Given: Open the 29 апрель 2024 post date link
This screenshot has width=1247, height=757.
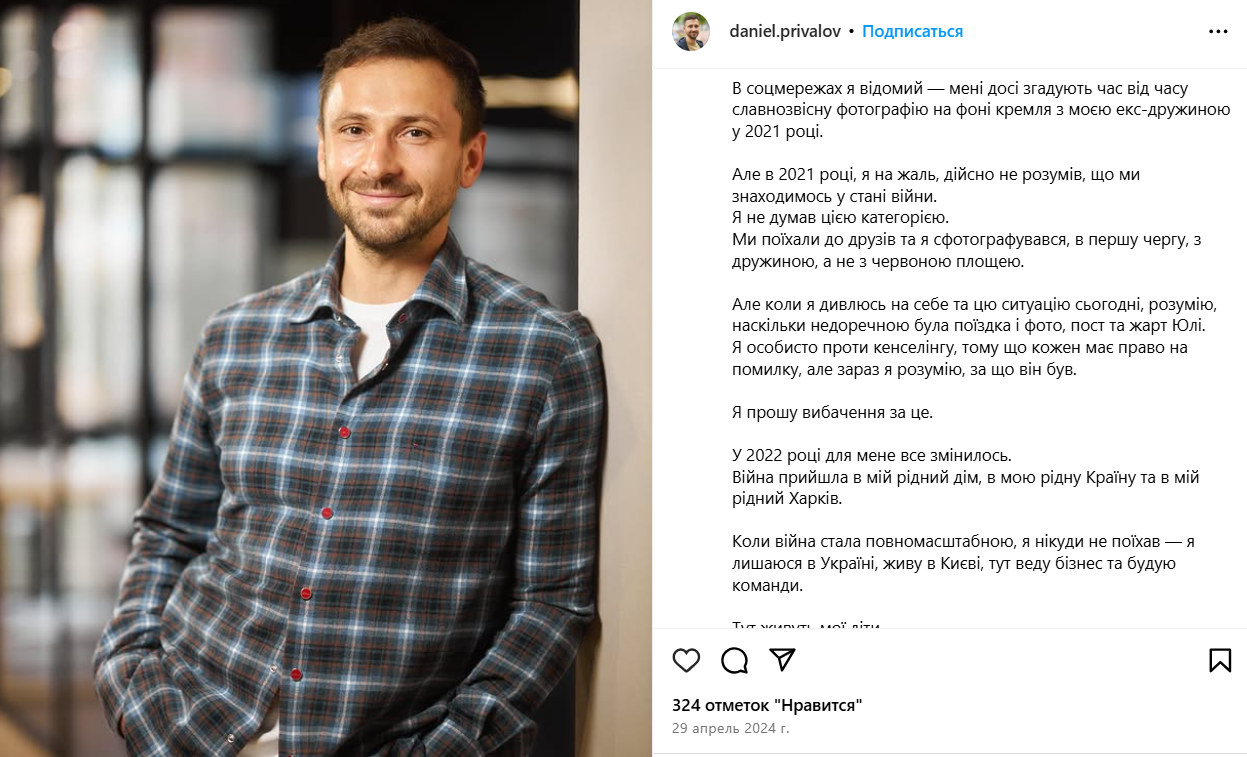Looking at the screenshot, I should point(730,728).
